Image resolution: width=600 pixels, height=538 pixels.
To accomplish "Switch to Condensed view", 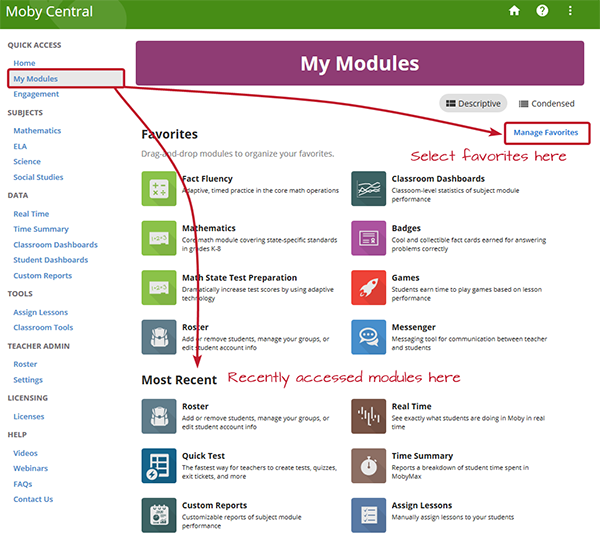I will (x=546, y=103).
